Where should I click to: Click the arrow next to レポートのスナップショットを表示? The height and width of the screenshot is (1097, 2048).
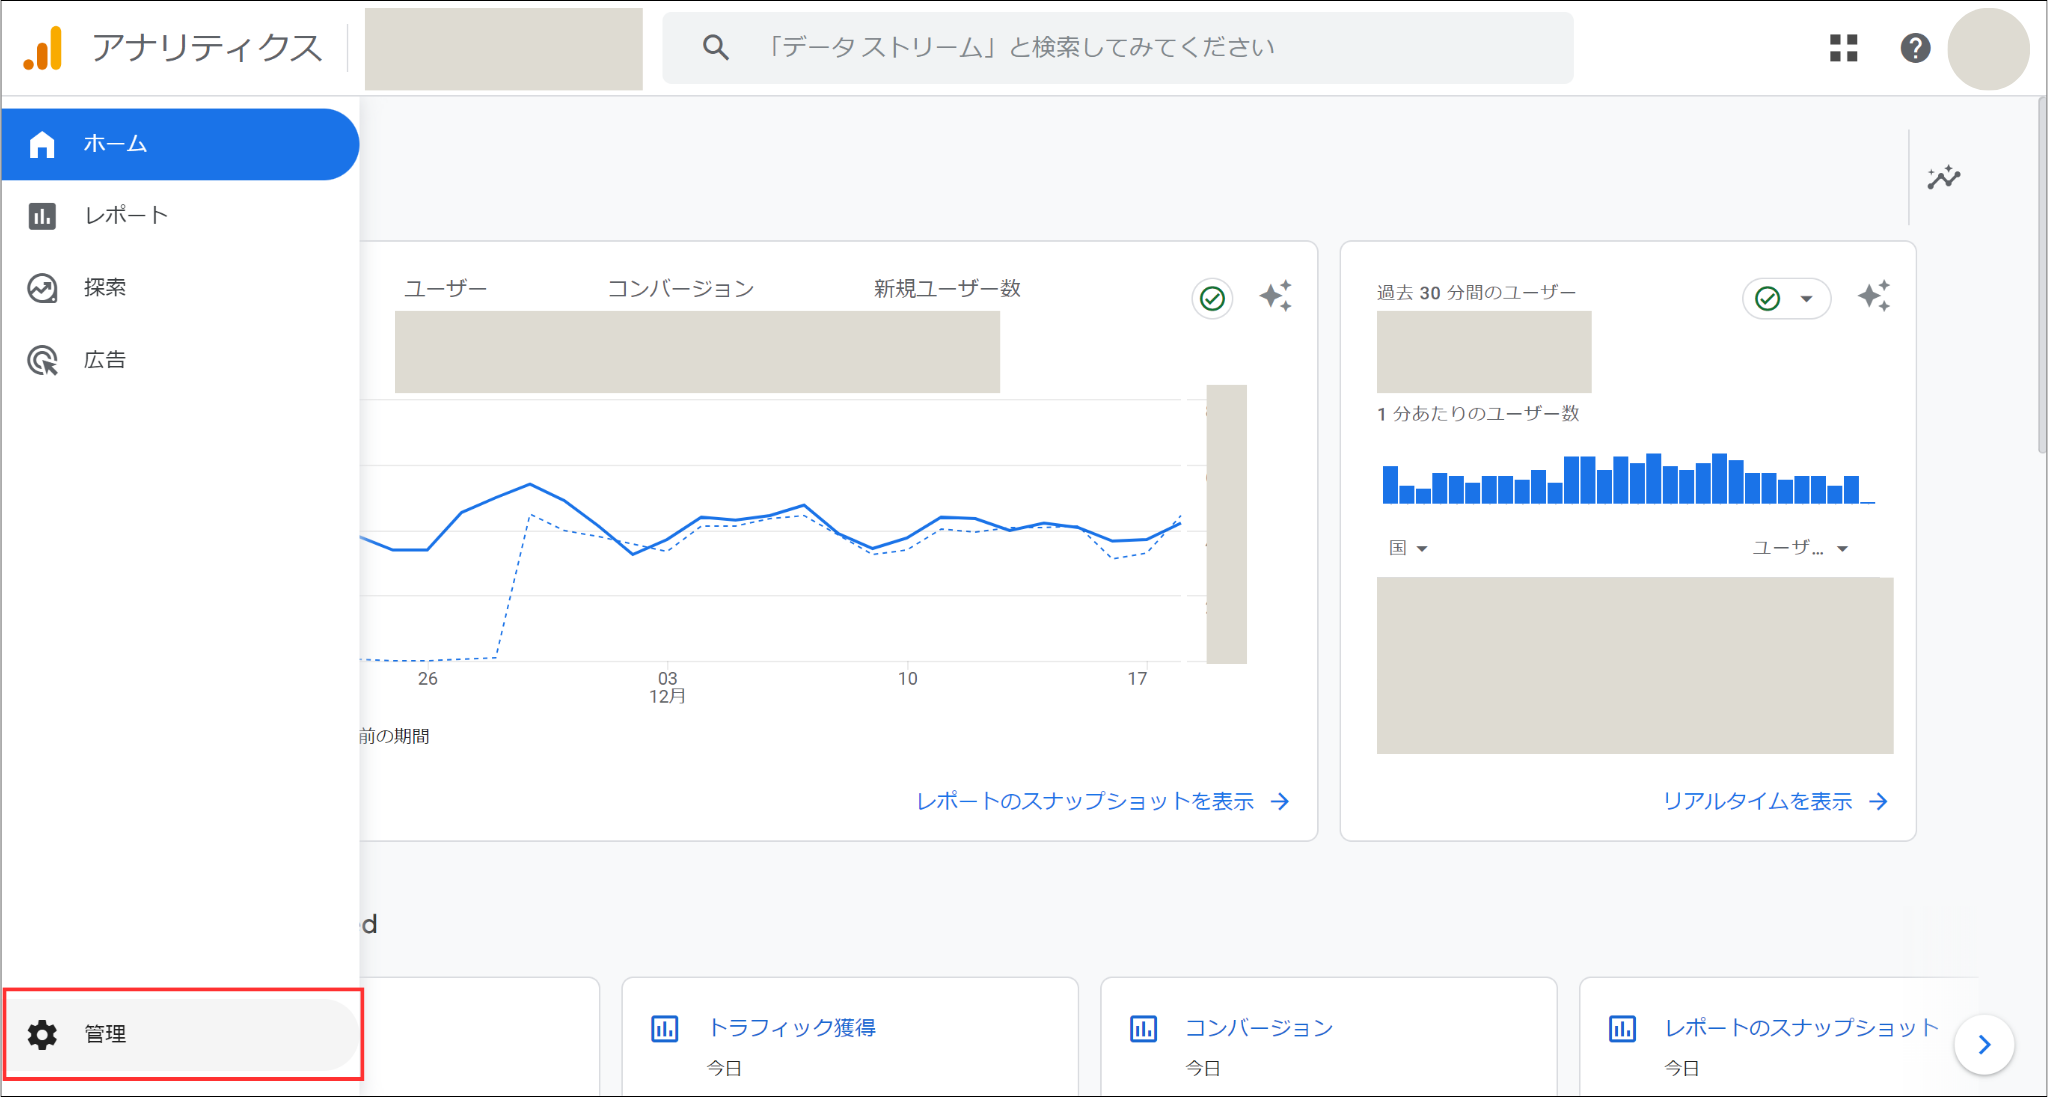pos(1280,801)
